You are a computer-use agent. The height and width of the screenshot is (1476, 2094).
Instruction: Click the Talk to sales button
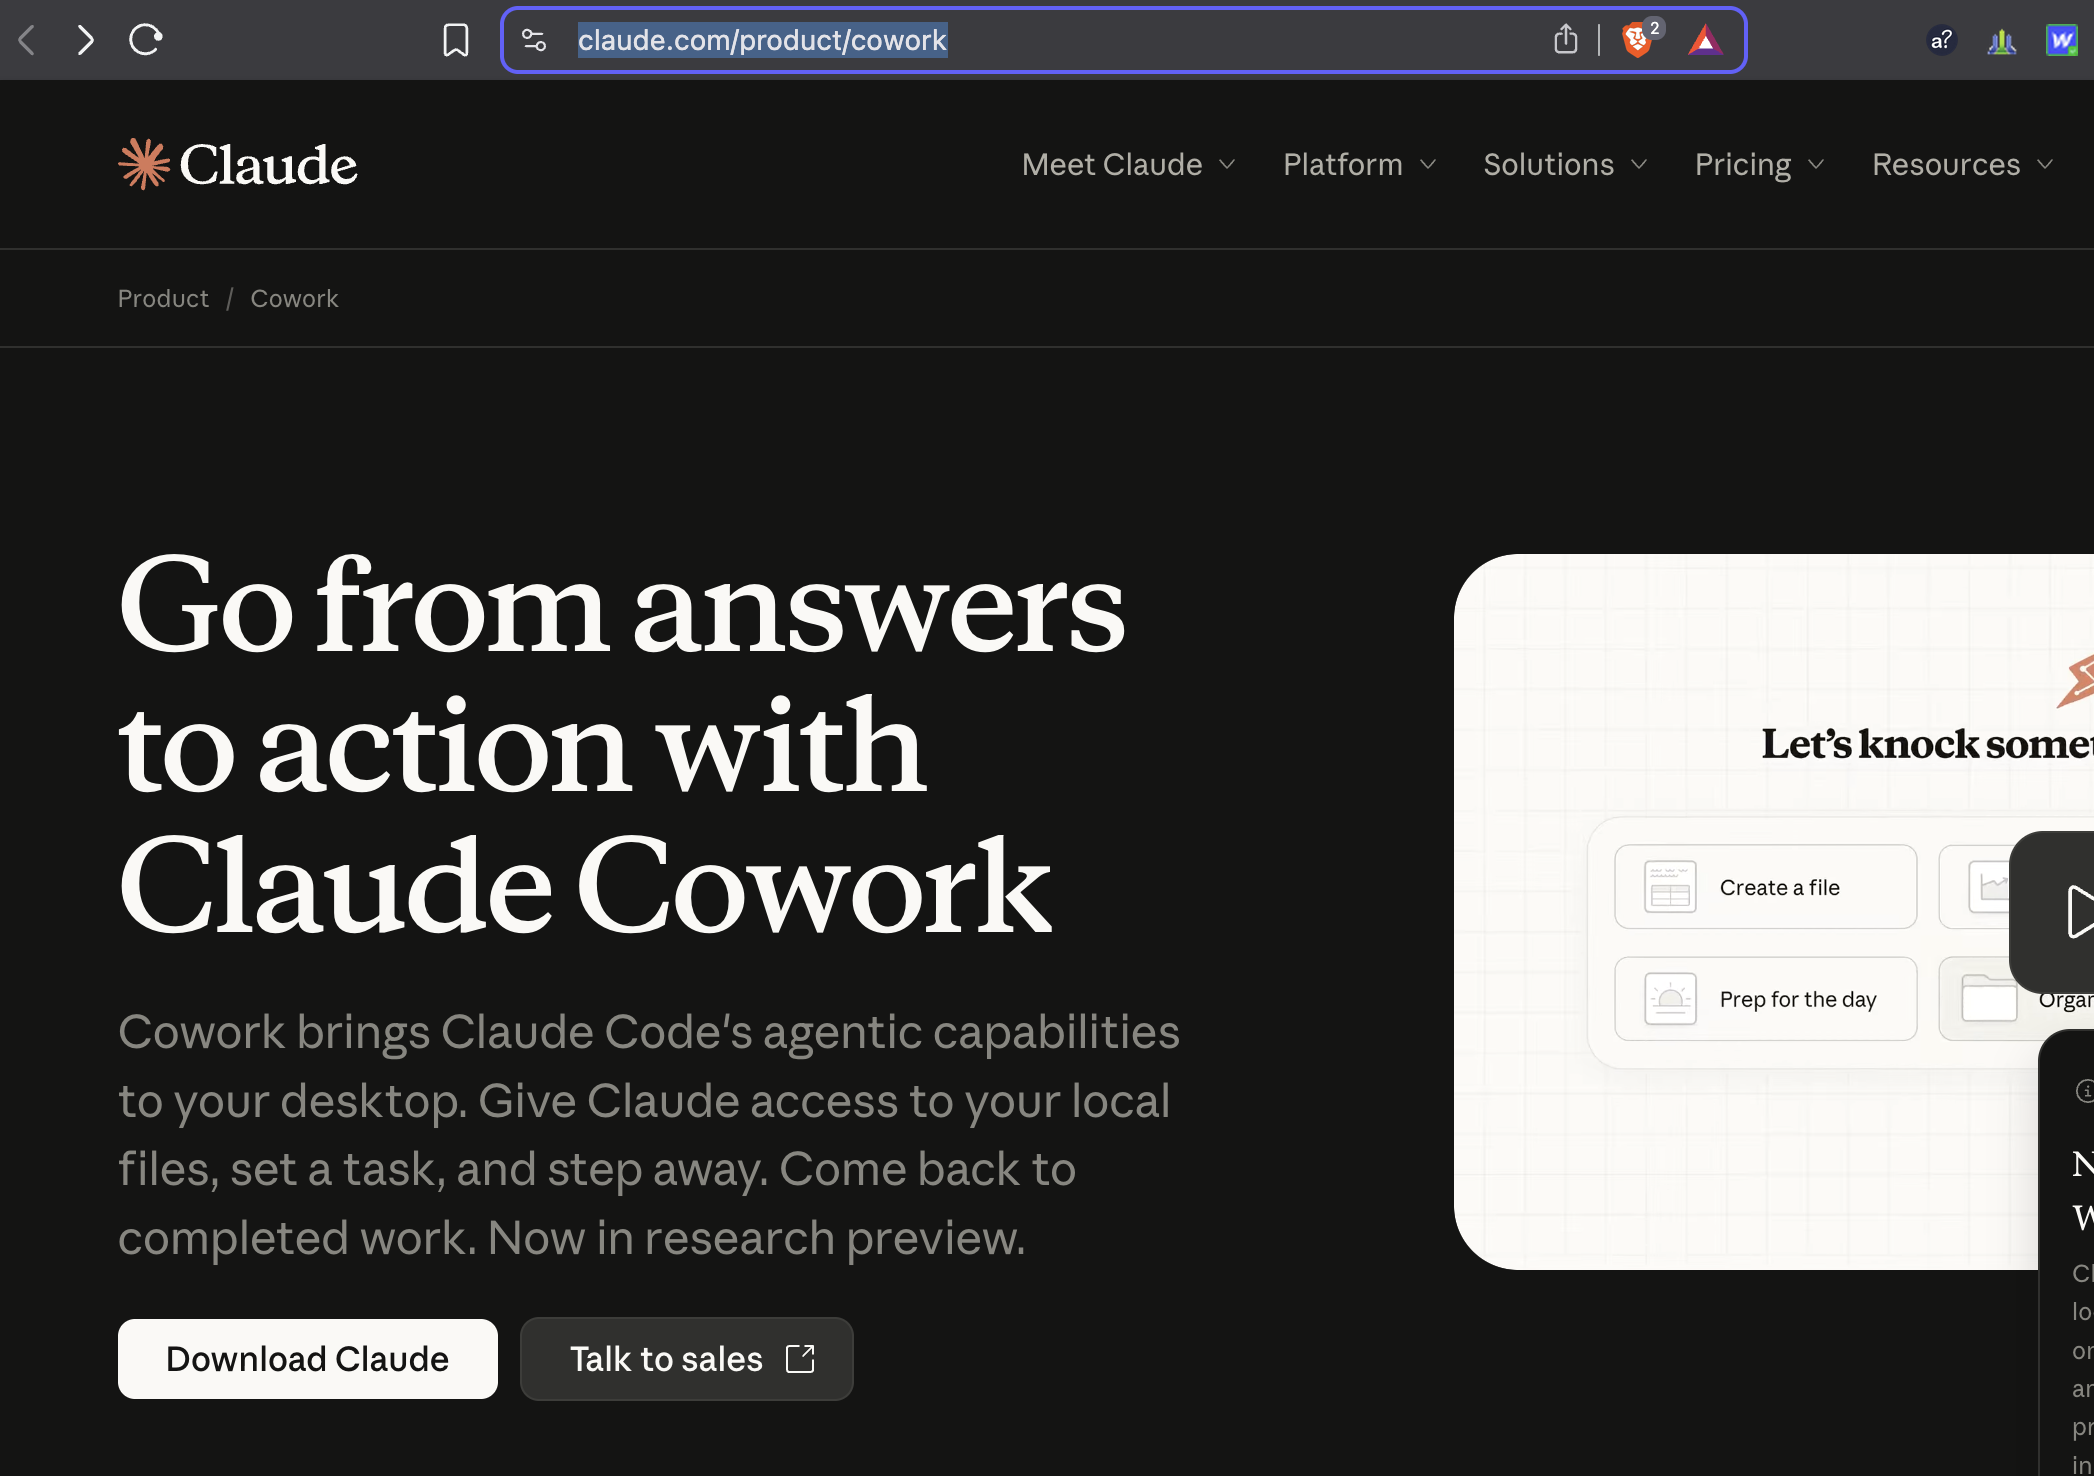pos(686,1358)
